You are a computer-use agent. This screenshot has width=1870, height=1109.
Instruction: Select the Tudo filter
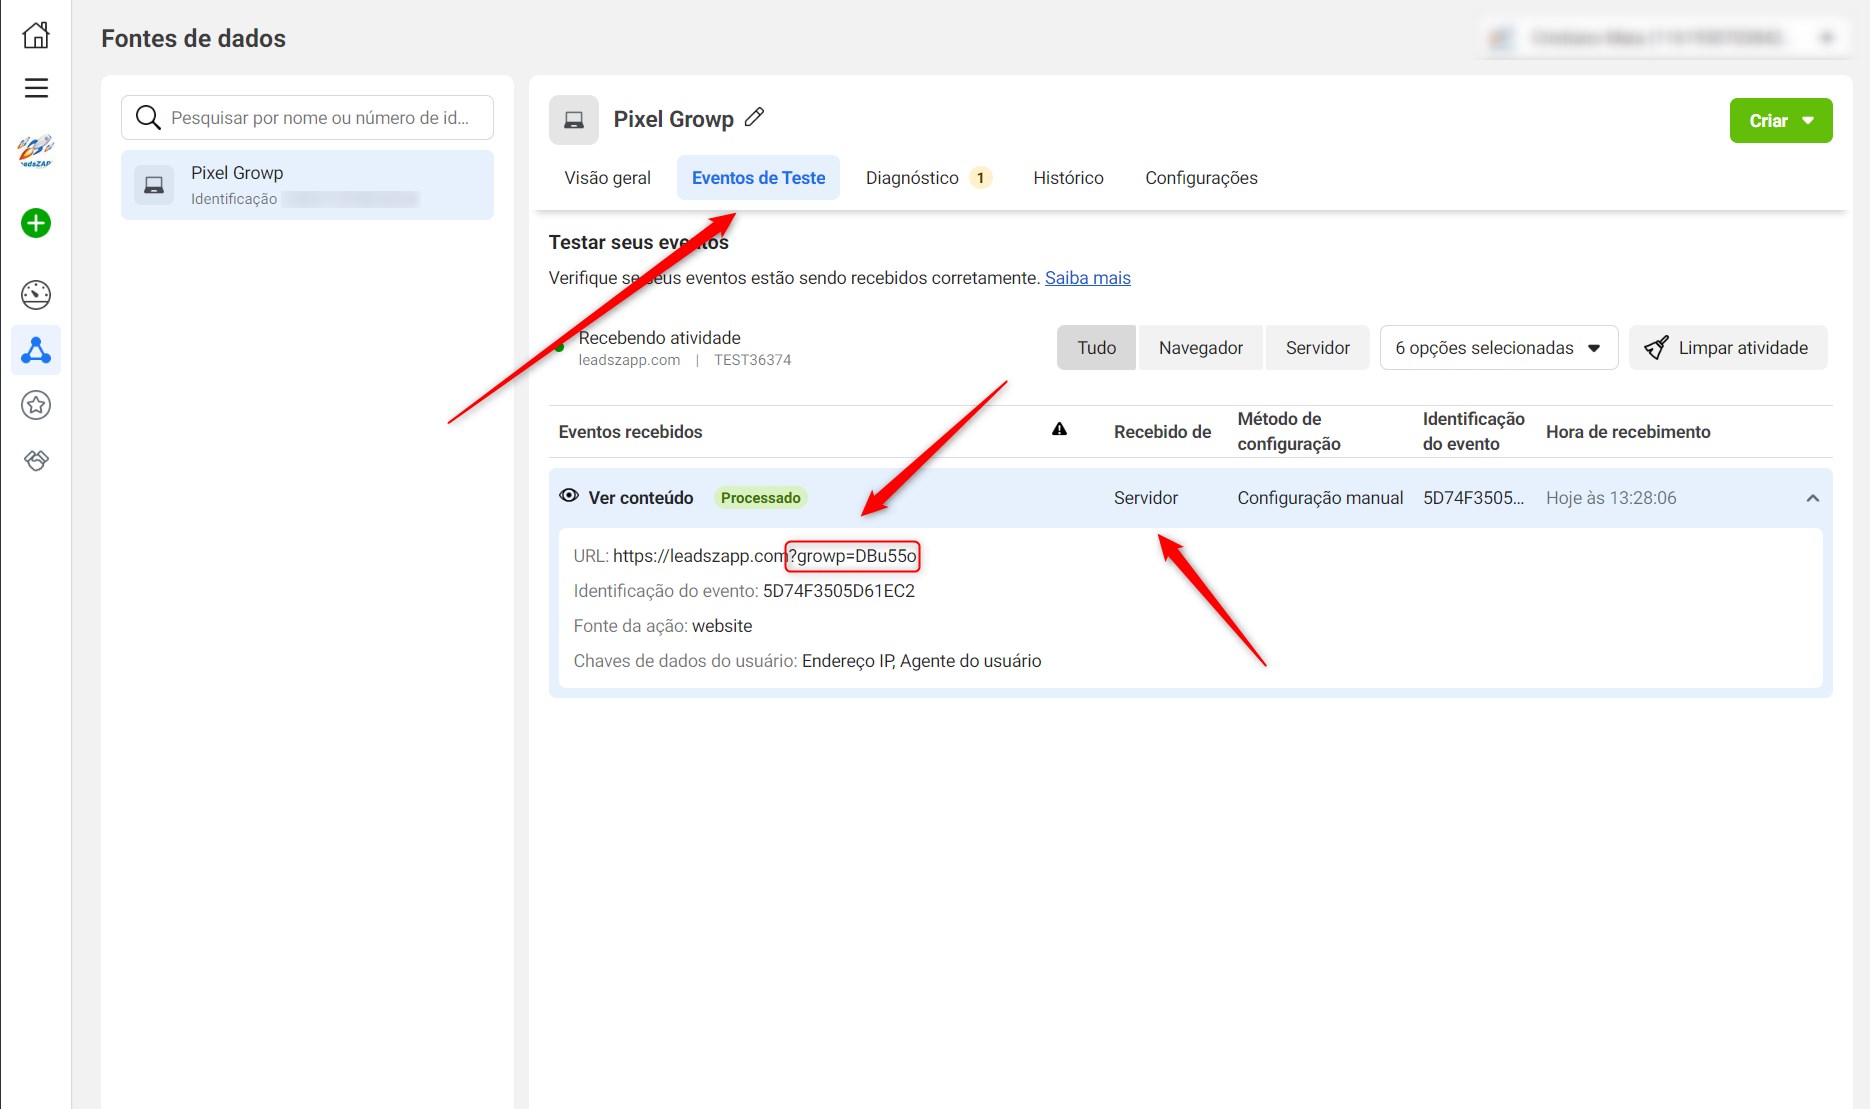tap(1096, 348)
